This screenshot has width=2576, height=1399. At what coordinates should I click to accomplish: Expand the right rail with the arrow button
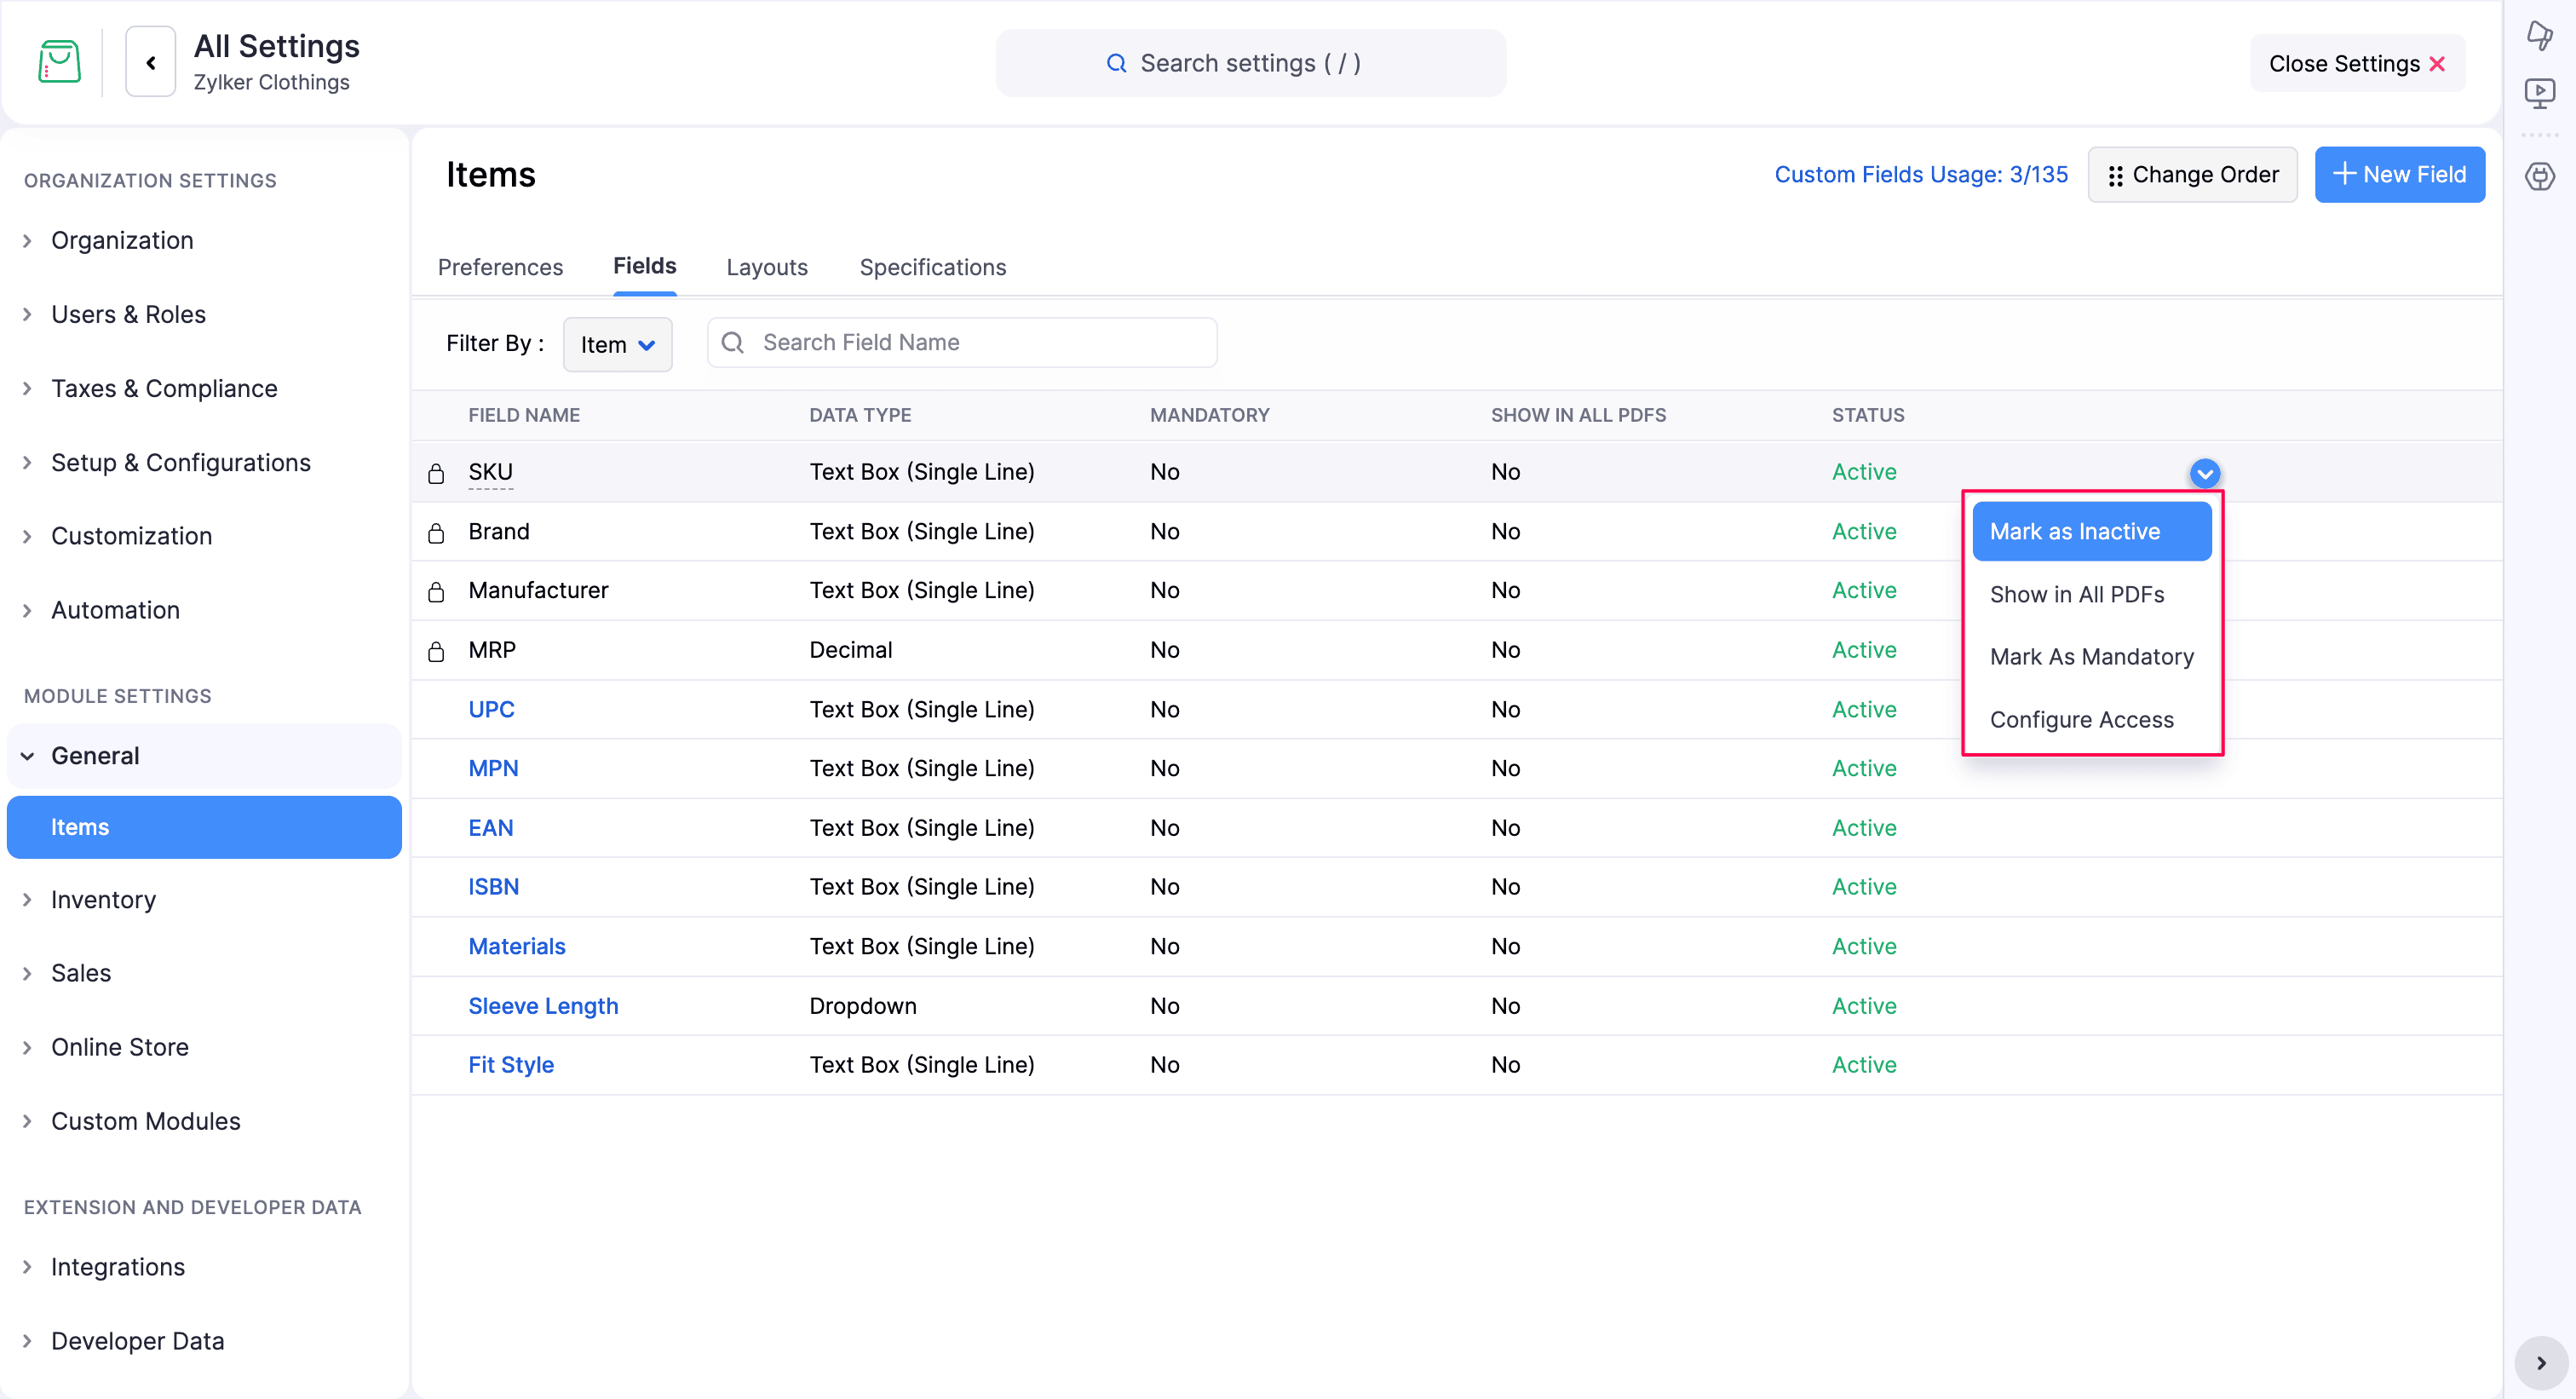point(2541,1363)
